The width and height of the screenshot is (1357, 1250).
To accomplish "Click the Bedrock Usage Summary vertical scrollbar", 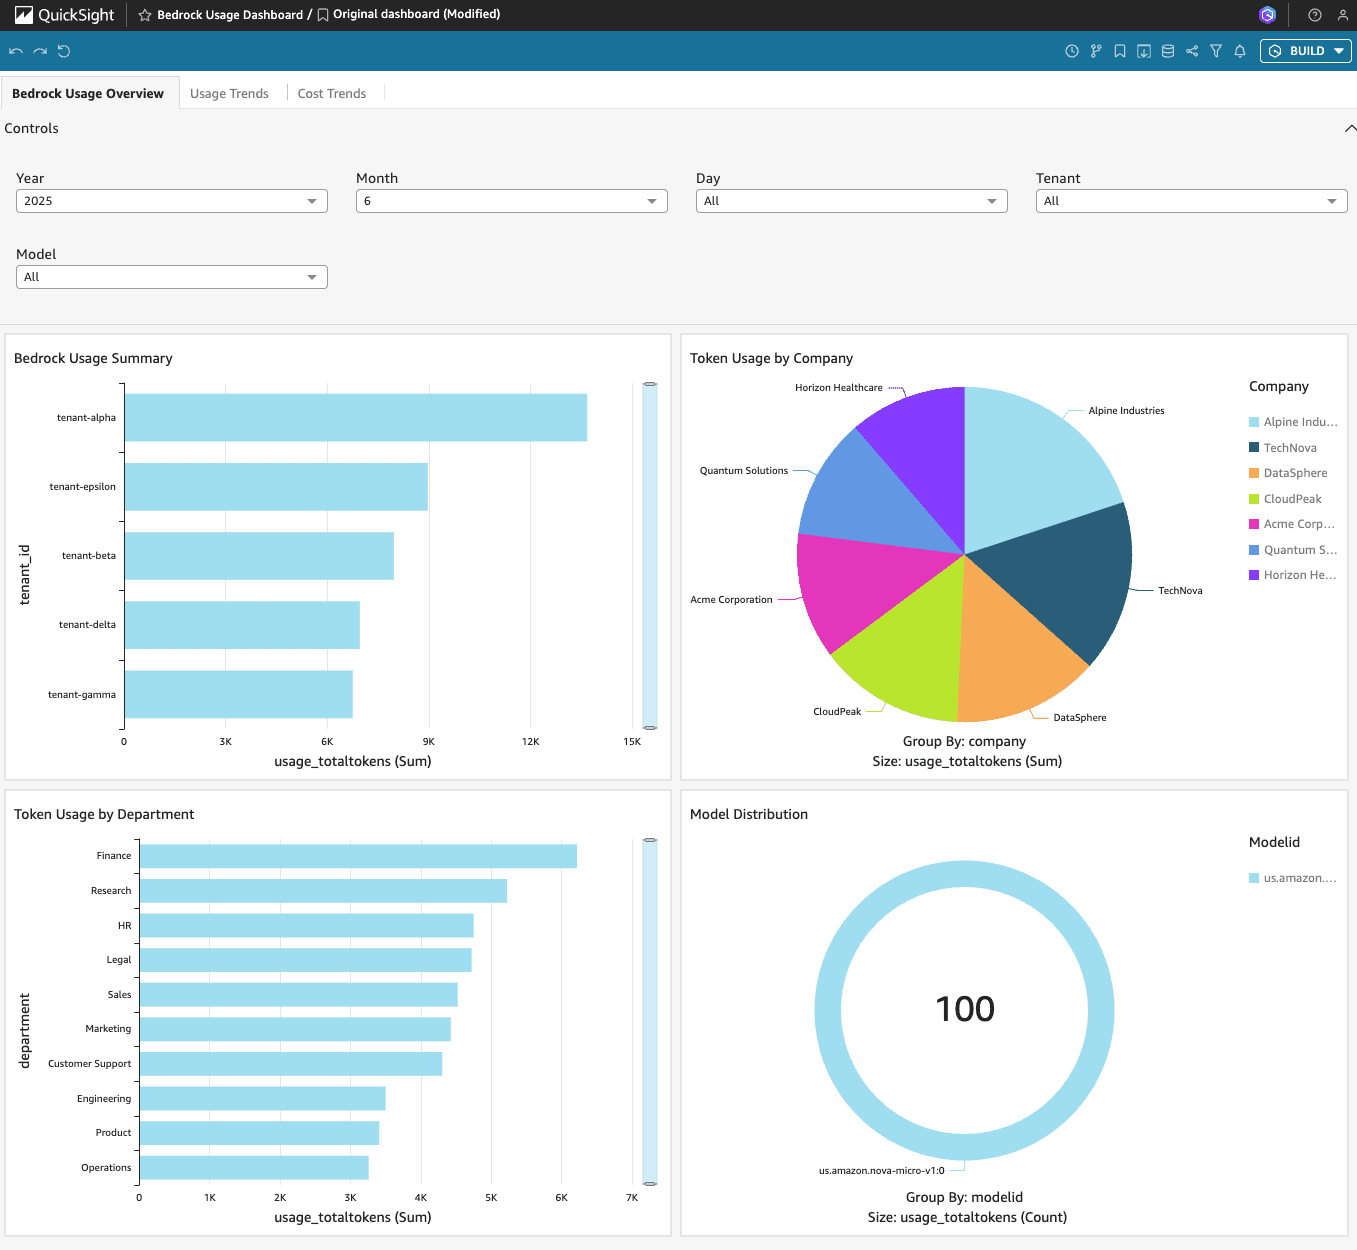I will click(650, 555).
